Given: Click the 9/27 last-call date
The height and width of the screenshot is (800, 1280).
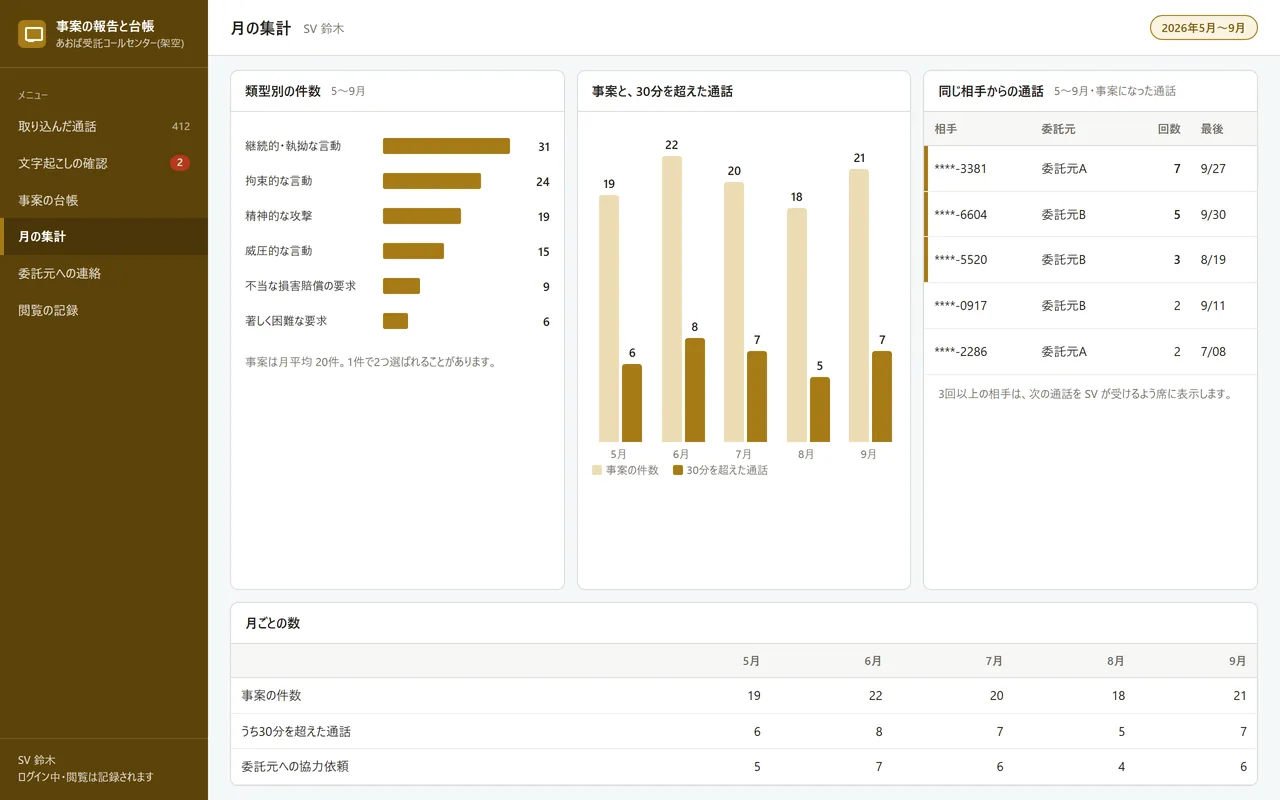Looking at the screenshot, I should click(1213, 169).
